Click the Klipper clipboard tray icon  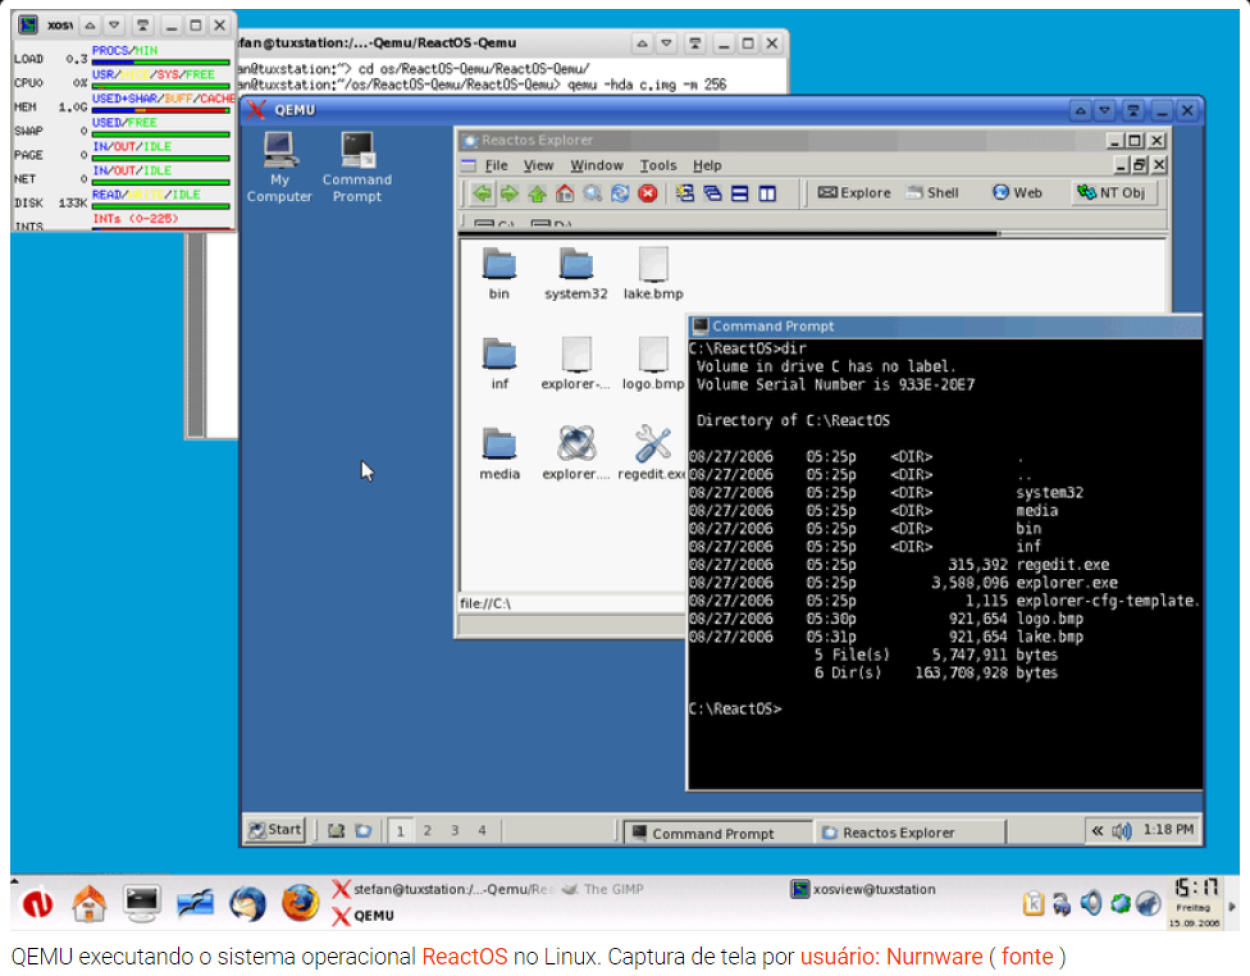tap(1034, 904)
